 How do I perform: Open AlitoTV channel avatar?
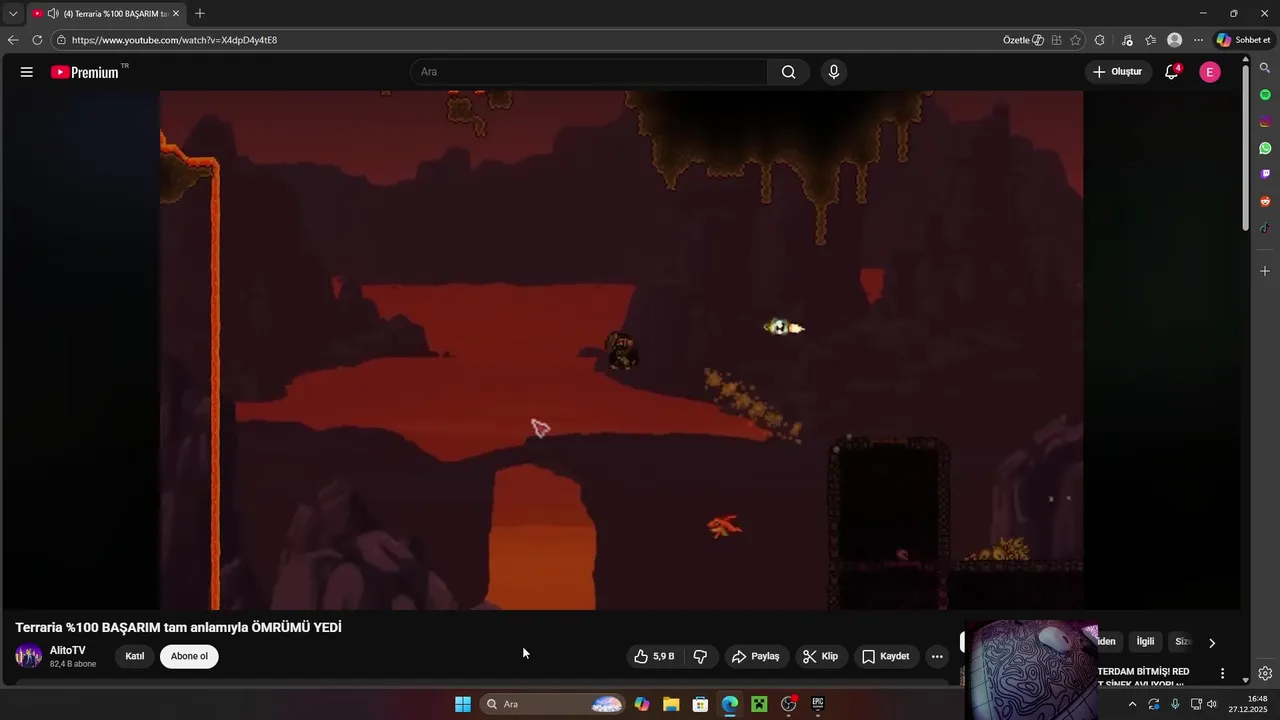pos(28,656)
